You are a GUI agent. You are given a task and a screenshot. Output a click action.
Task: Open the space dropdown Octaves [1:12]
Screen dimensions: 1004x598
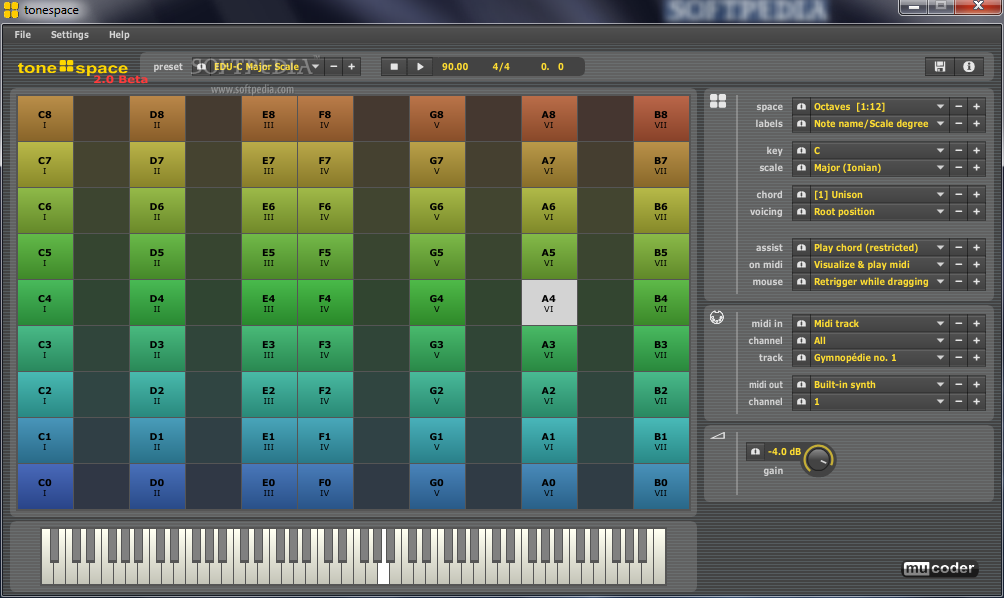(x=878, y=107)
